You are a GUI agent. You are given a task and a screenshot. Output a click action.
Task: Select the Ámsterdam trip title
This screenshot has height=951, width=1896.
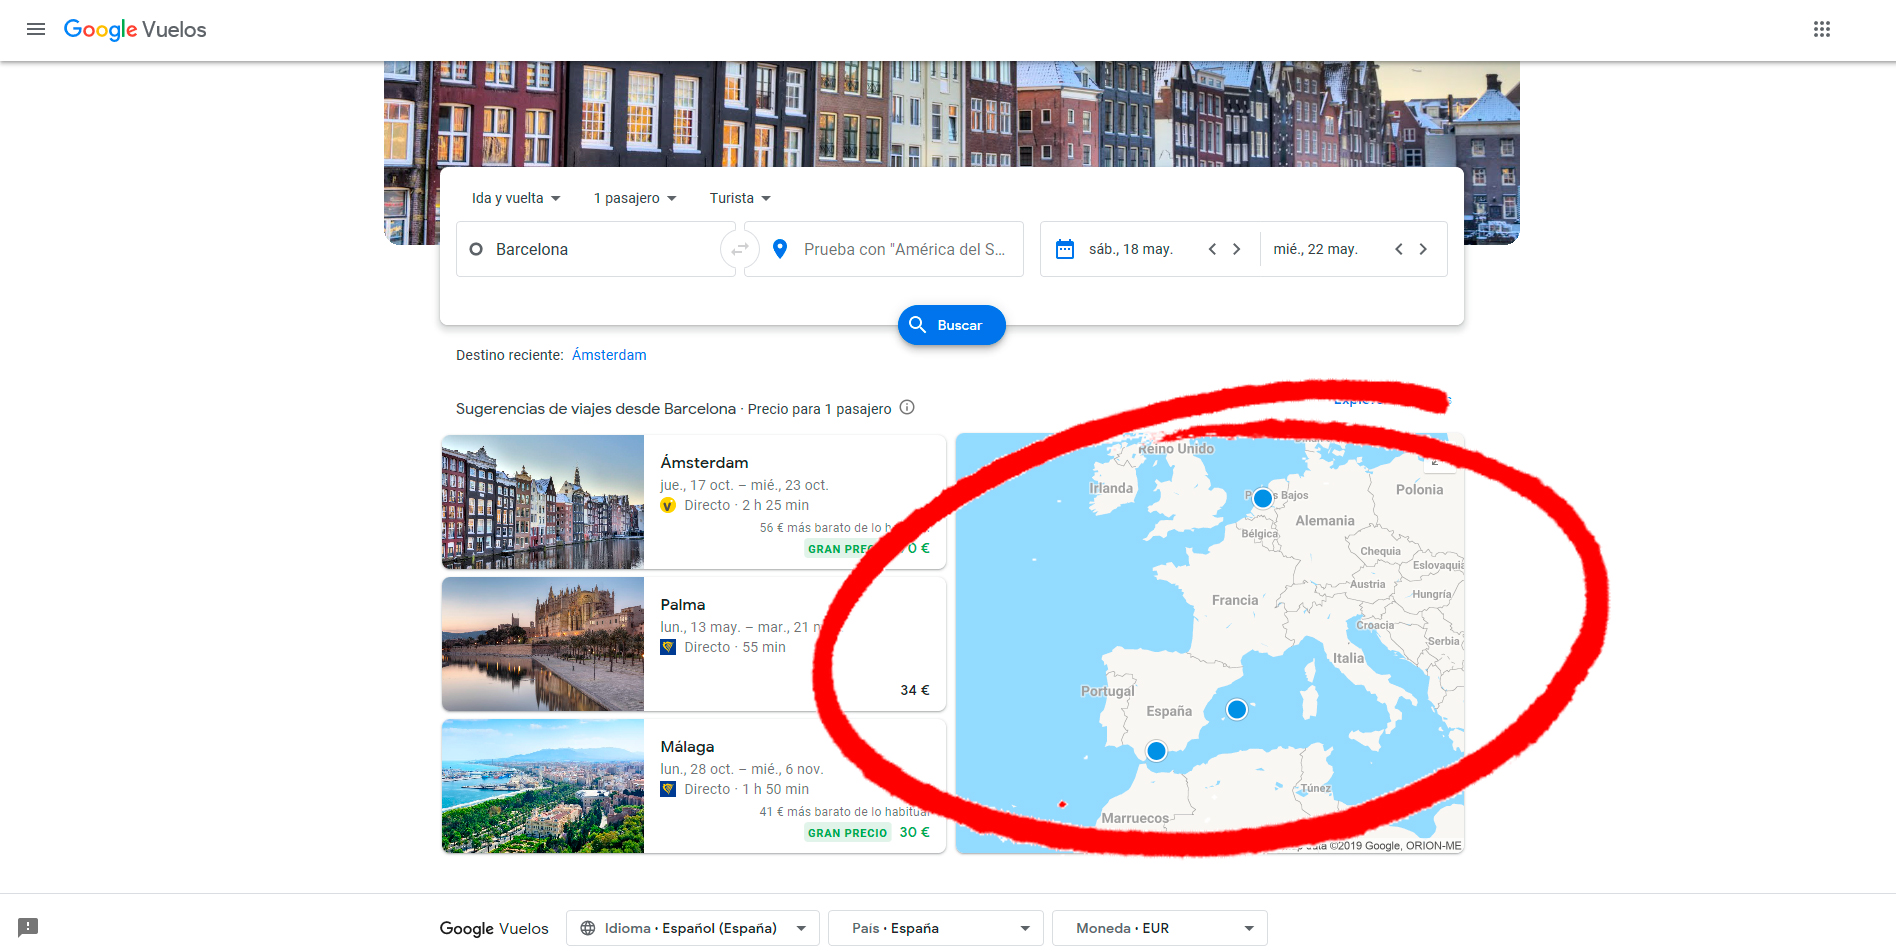pos(704,463)
